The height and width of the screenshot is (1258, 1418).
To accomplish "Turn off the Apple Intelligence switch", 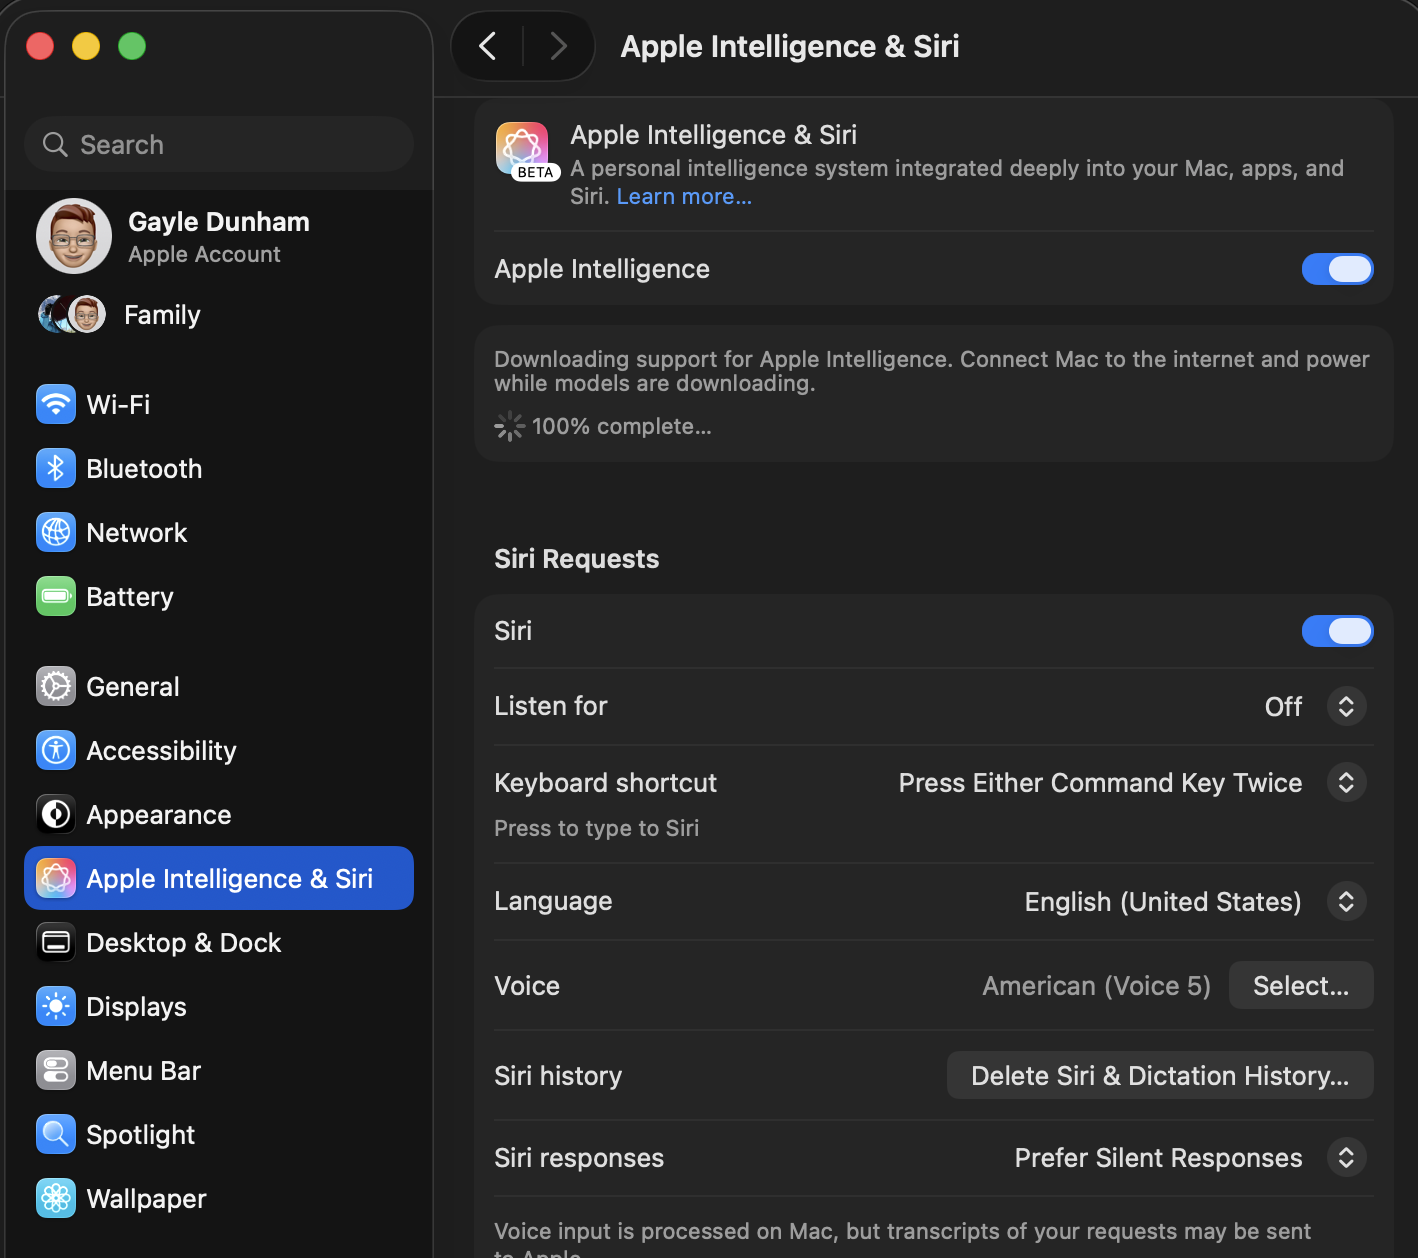I will pos(1337,269).
